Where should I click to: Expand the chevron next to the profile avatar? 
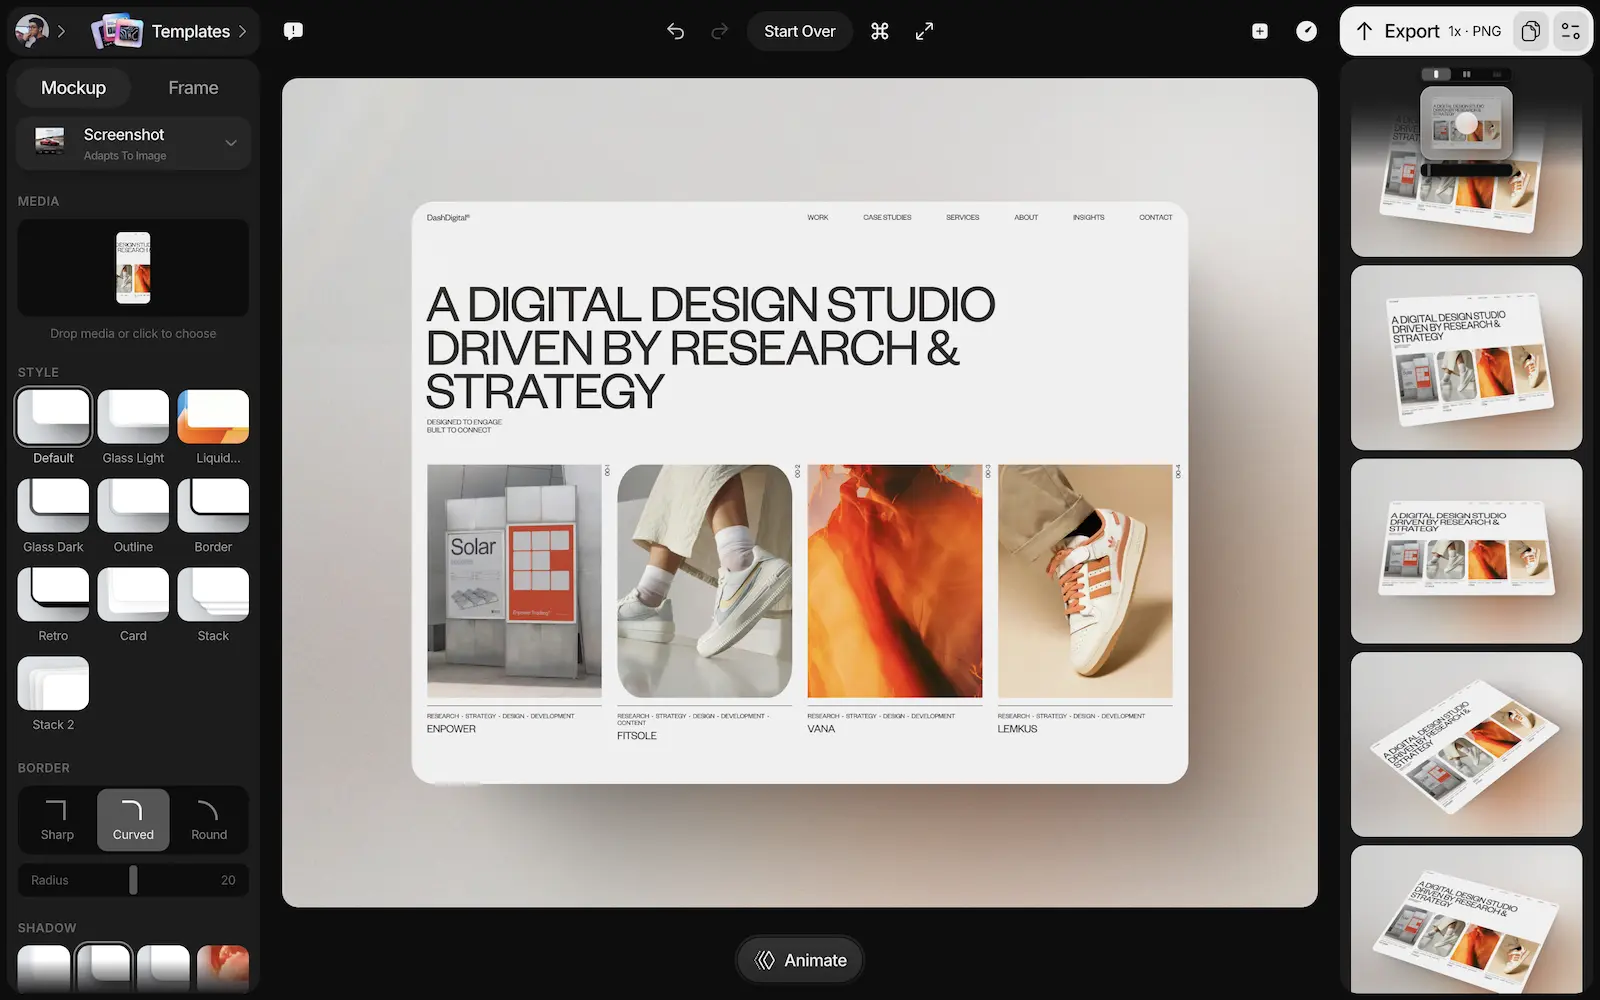tap(62, 31)
